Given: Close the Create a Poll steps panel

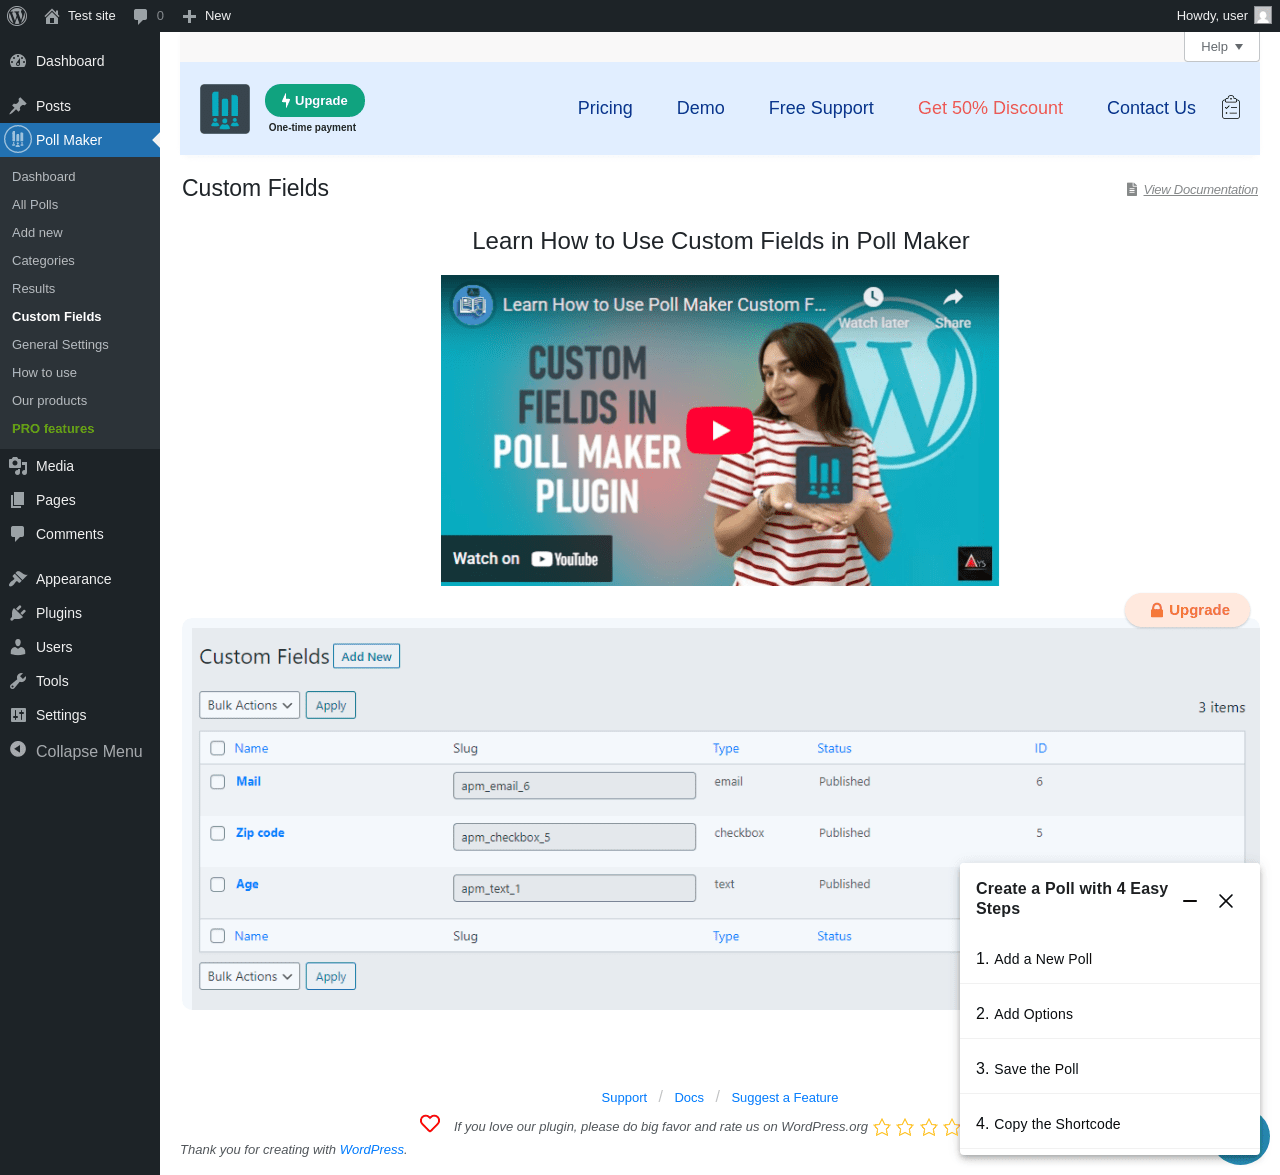Looking at the screenshot, I should [x=1226, y=901].
